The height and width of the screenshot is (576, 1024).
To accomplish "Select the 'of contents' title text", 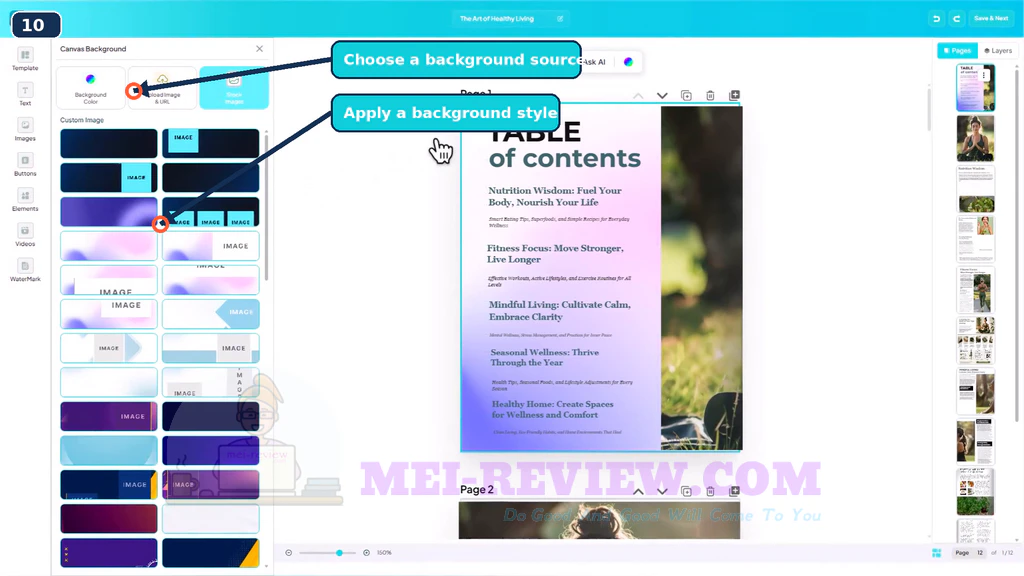I will coord(565,158).
